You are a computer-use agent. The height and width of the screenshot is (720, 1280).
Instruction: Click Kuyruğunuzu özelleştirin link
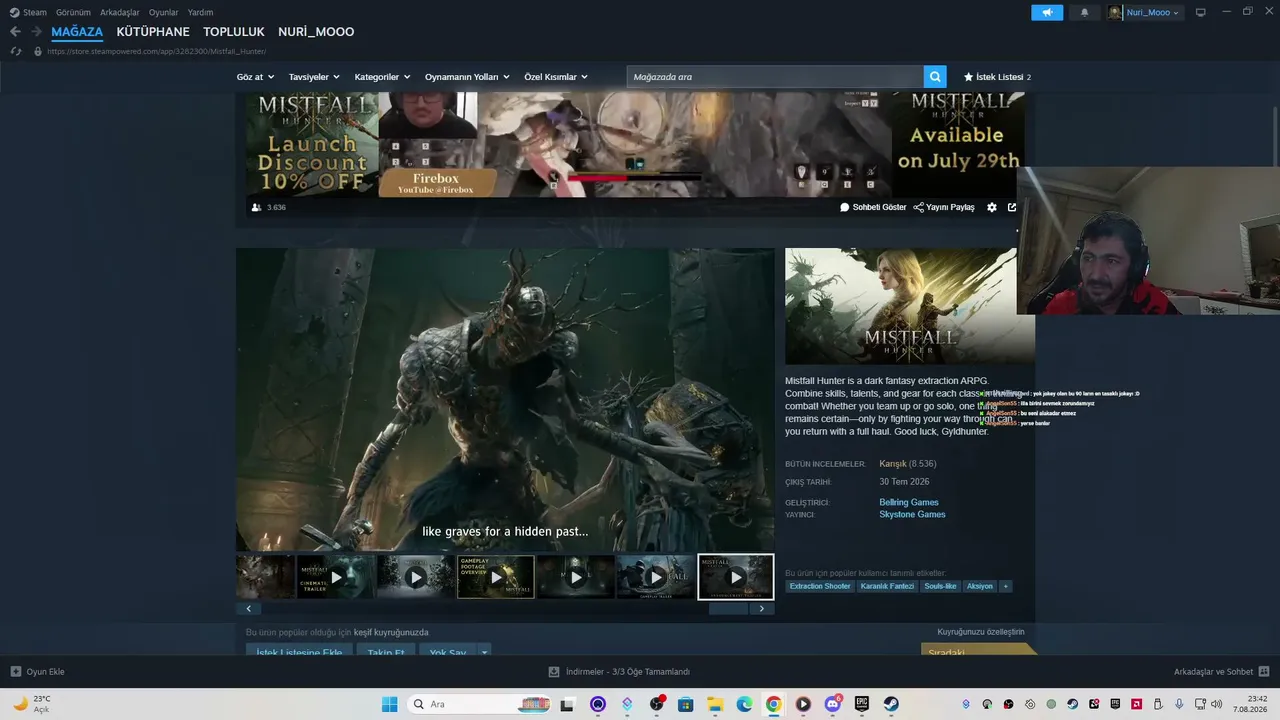(x=981, y=632)
